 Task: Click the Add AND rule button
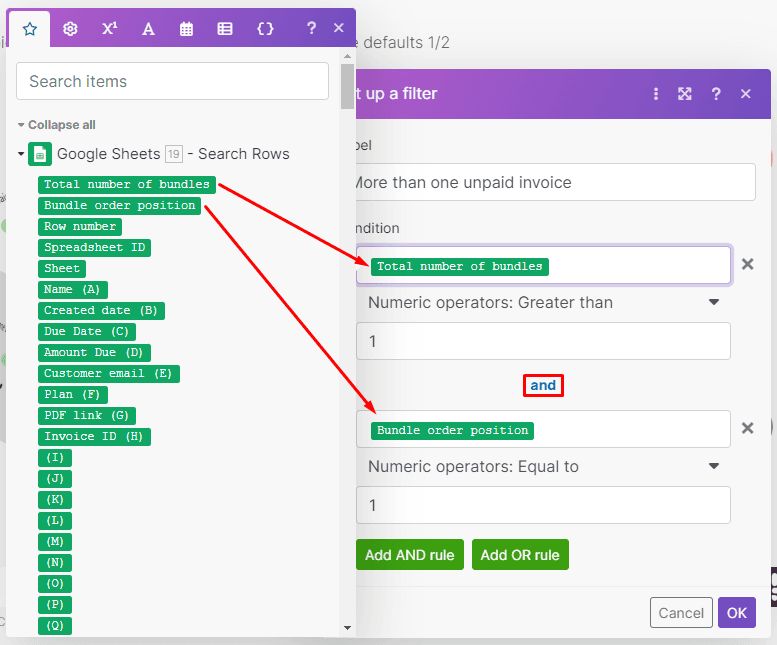click(409, 555)
